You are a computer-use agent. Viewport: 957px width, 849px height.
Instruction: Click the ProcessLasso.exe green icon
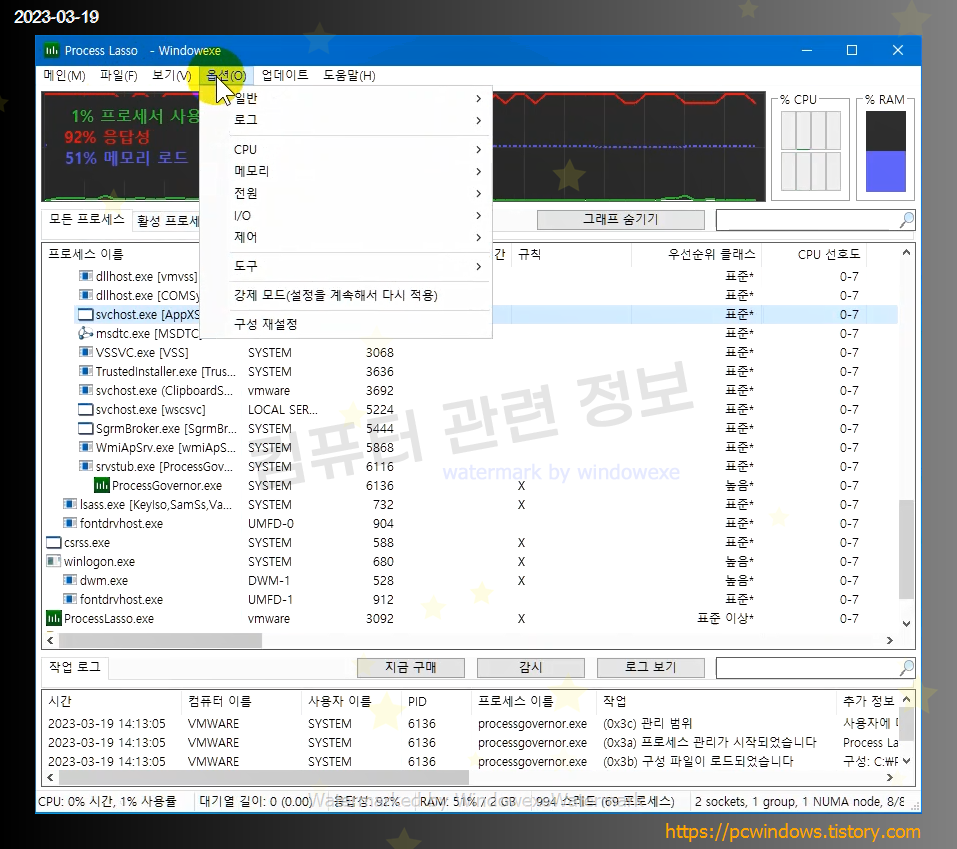pyautogui.click(x=54, y=618)
